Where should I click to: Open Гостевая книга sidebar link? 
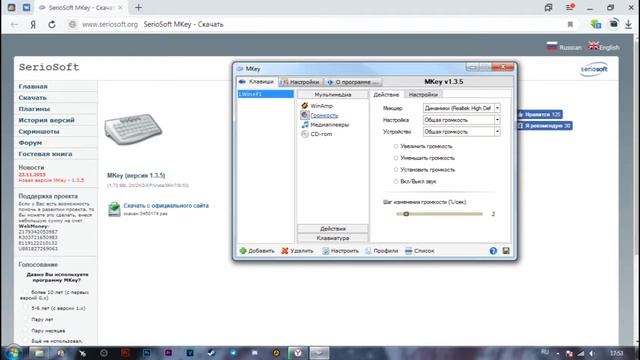pos(45,154)
